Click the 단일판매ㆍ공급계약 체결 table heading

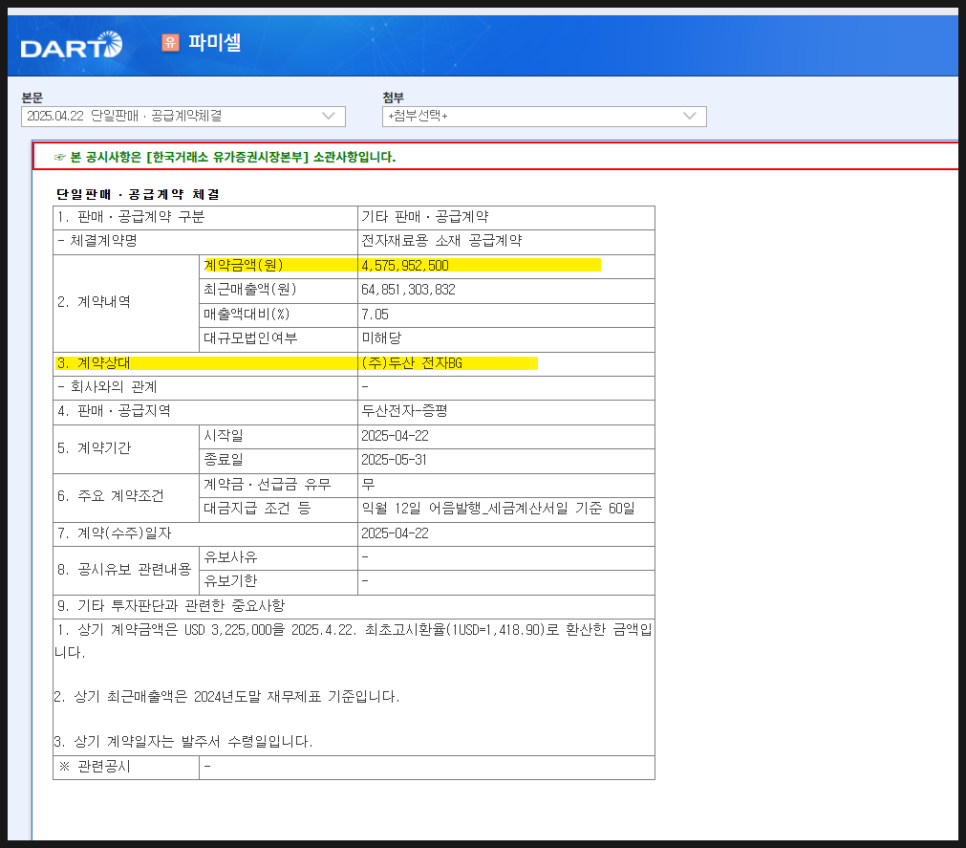coord(137,194)
